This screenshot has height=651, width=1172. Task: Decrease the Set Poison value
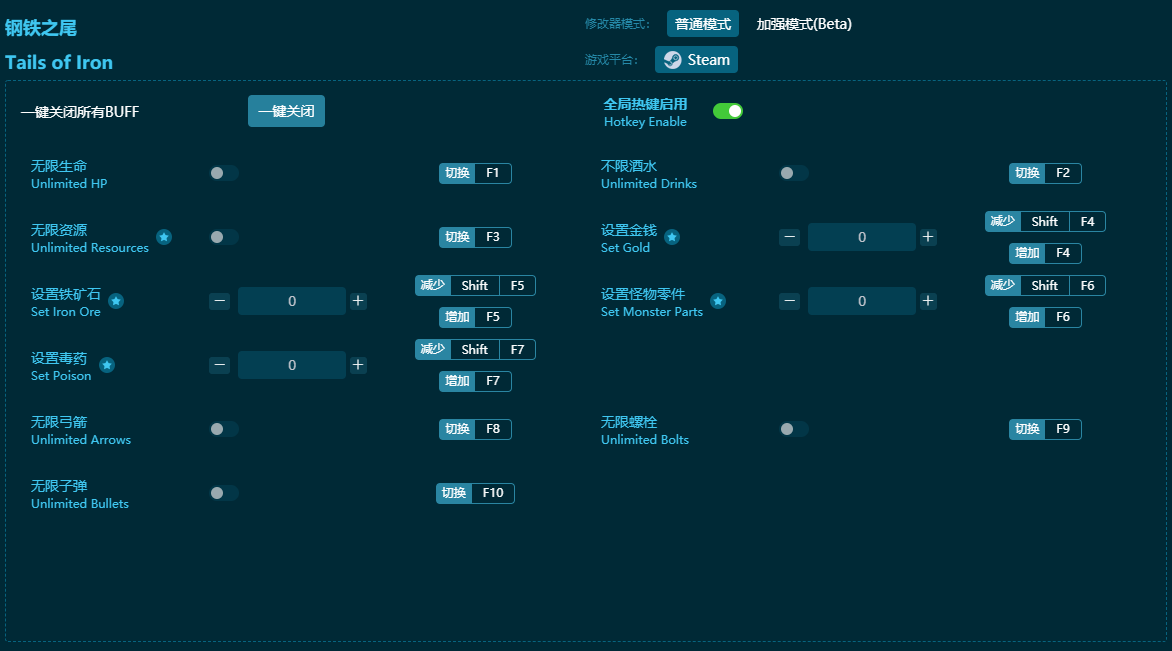[220, 365]
